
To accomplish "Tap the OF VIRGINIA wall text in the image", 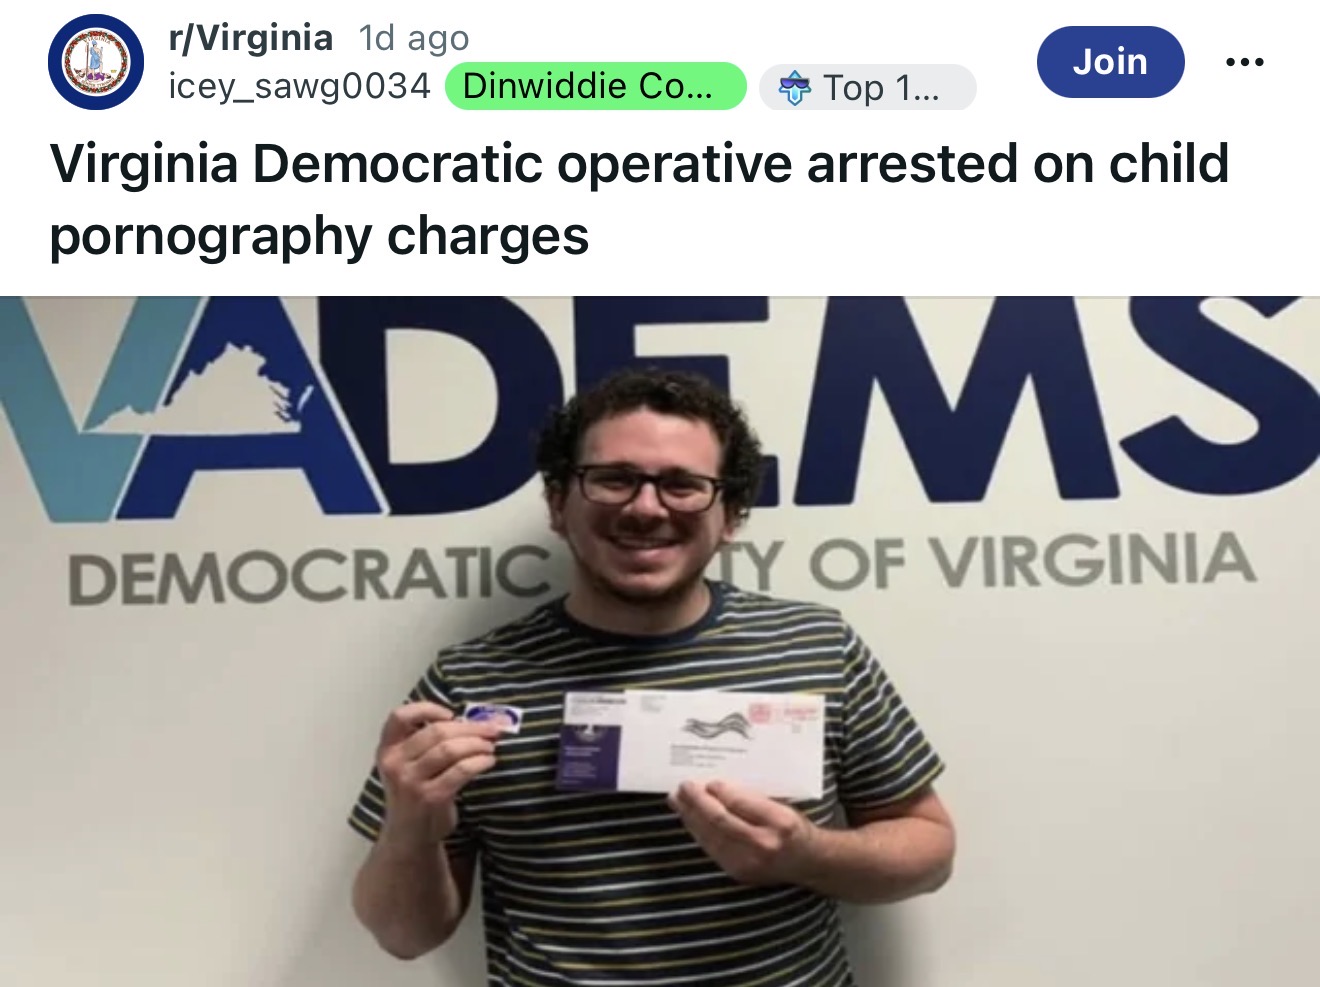I will coord(1032,563).
